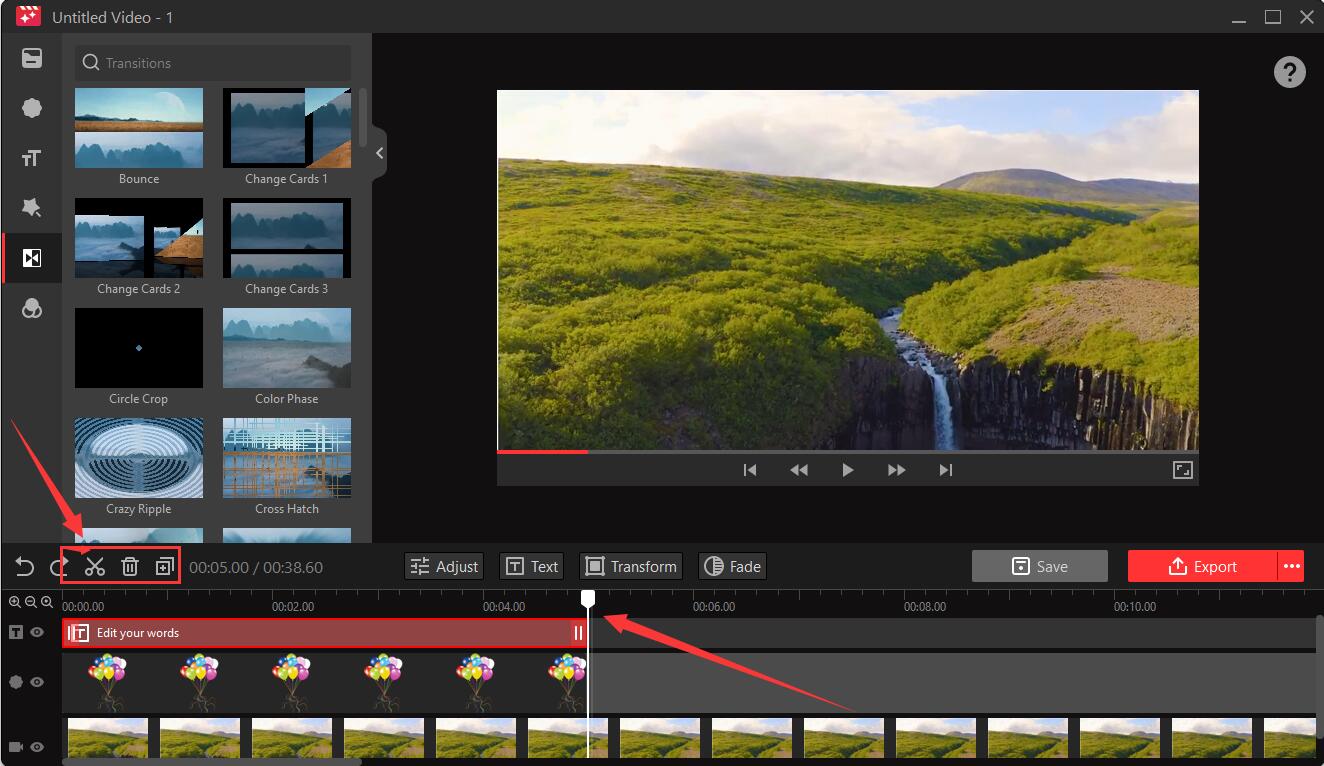The image size is (1324, 766).
Task: Open the Text panel in sidebar
Action: click(32, 158)
